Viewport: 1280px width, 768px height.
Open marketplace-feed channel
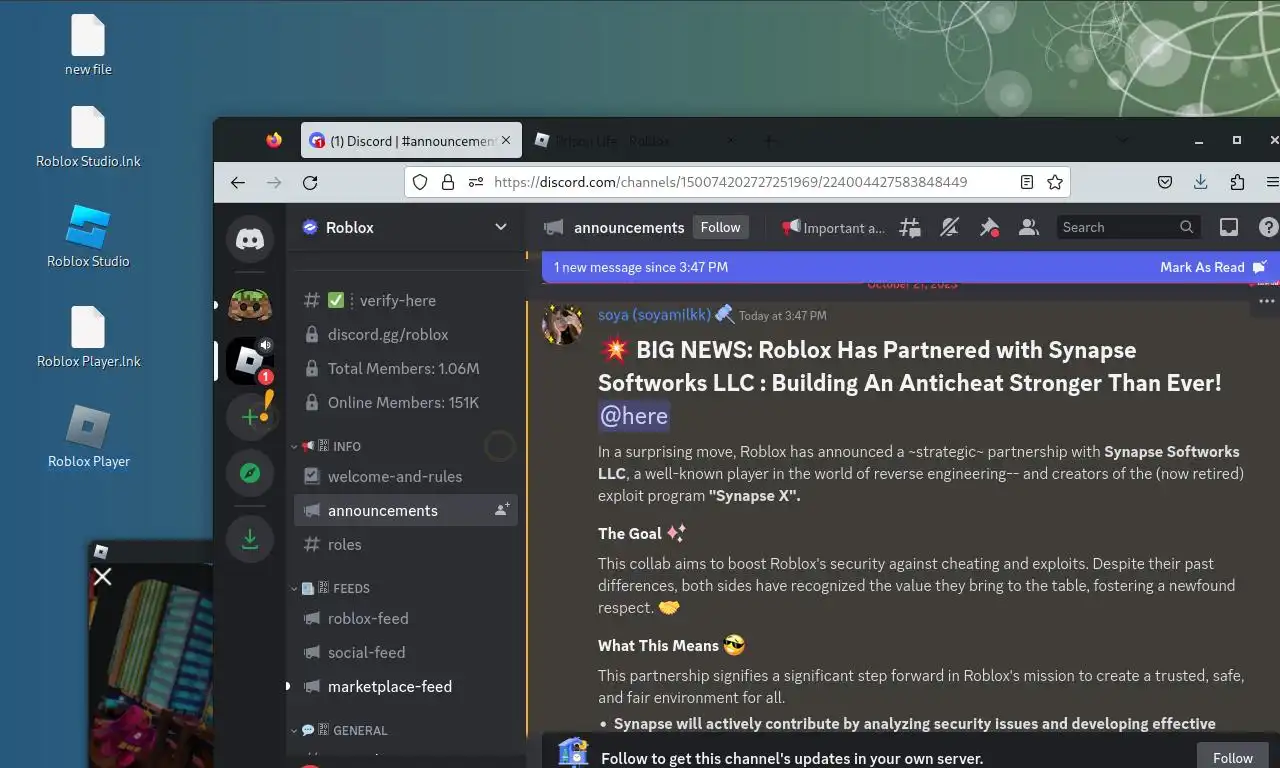[406, 686]
